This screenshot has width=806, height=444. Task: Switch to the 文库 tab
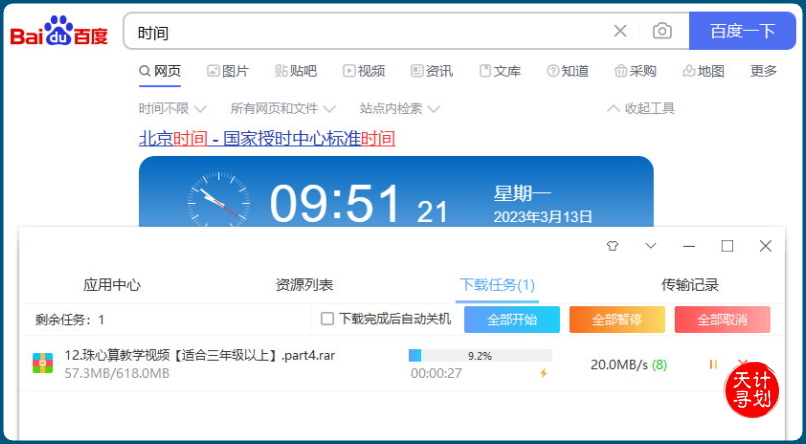click(x=500, y=71)
